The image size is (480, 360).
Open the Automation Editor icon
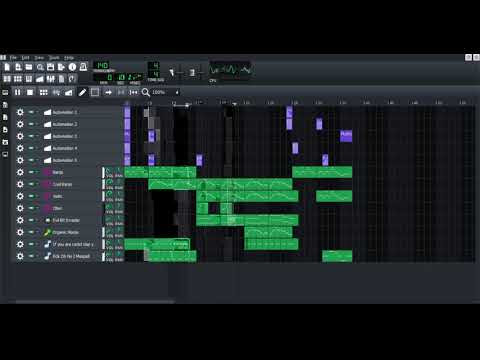(40, 79)
